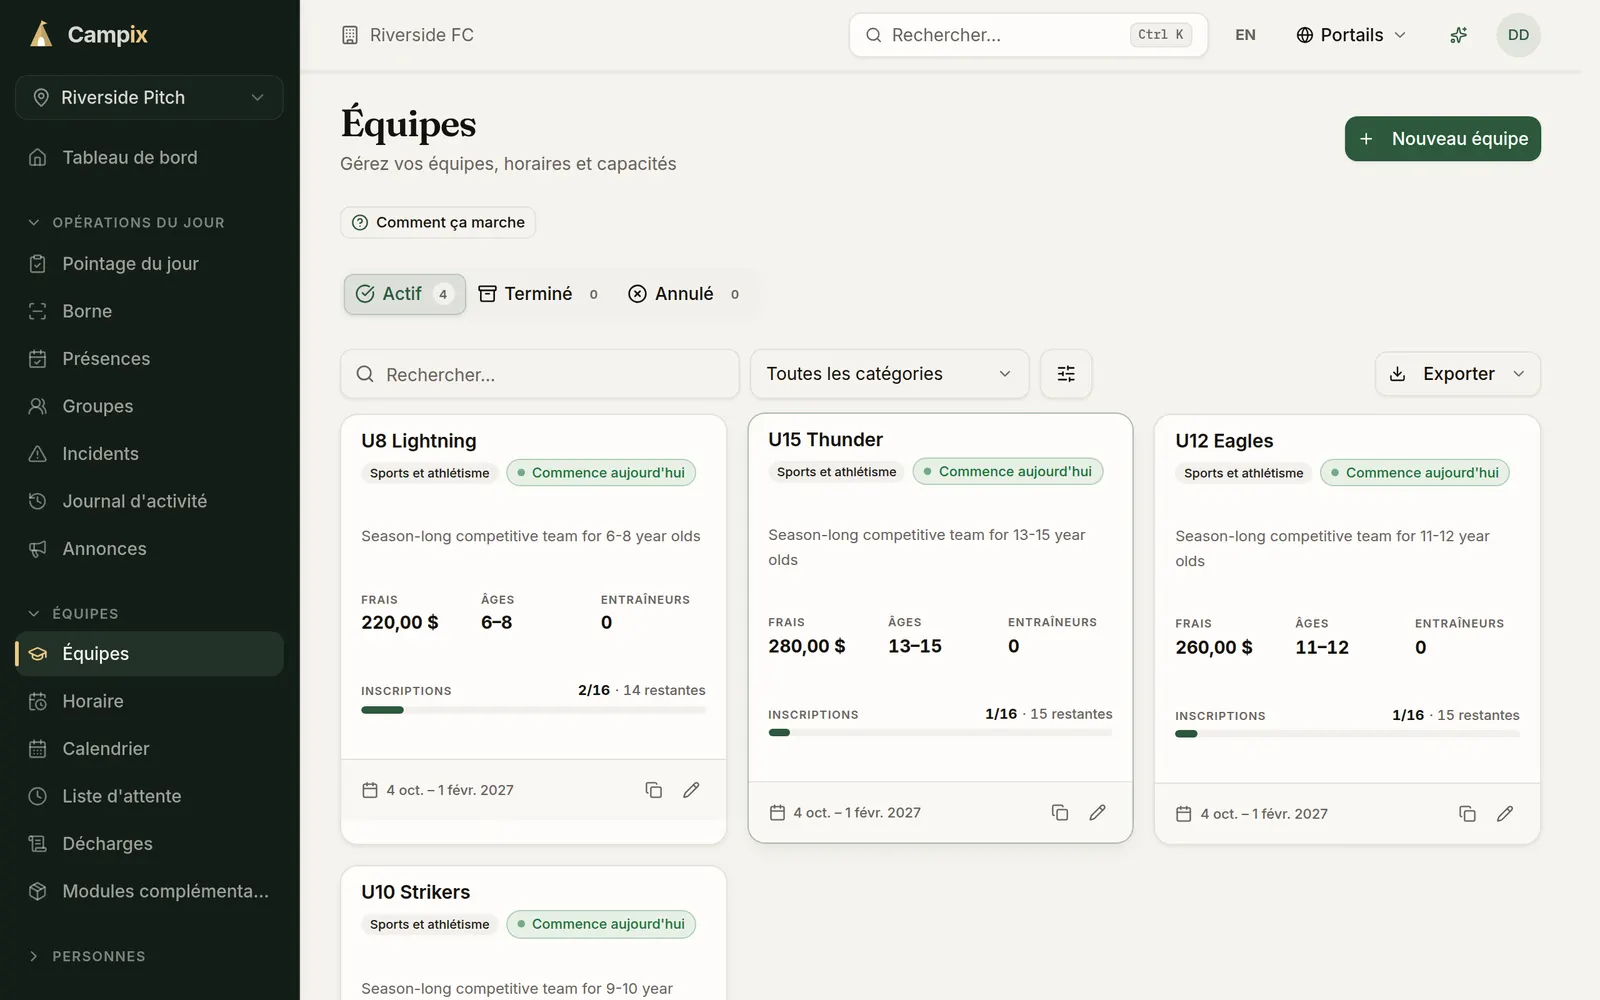Image resolution: width=1600 pixels, height=1000 pixels.
Task: Open Présences in sidebar
Action: pyautogui.click(x=150, y=359)
